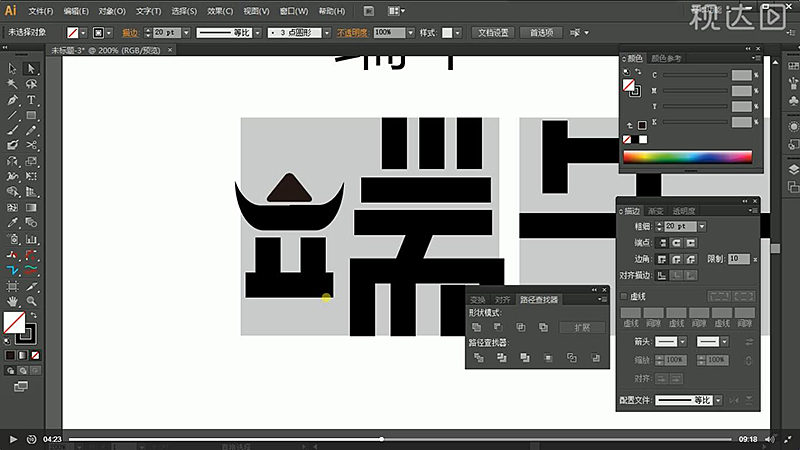Viewport: 800px width, 450px height.
Task: Select the Direct Selection tool
Action: click(31, 68)
